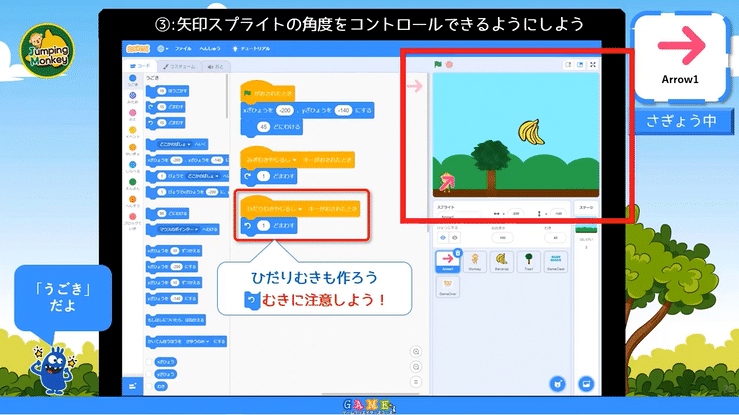Open the へんしゅう (Edit) menu
This screenshot has width=739, height=415.
209,49
